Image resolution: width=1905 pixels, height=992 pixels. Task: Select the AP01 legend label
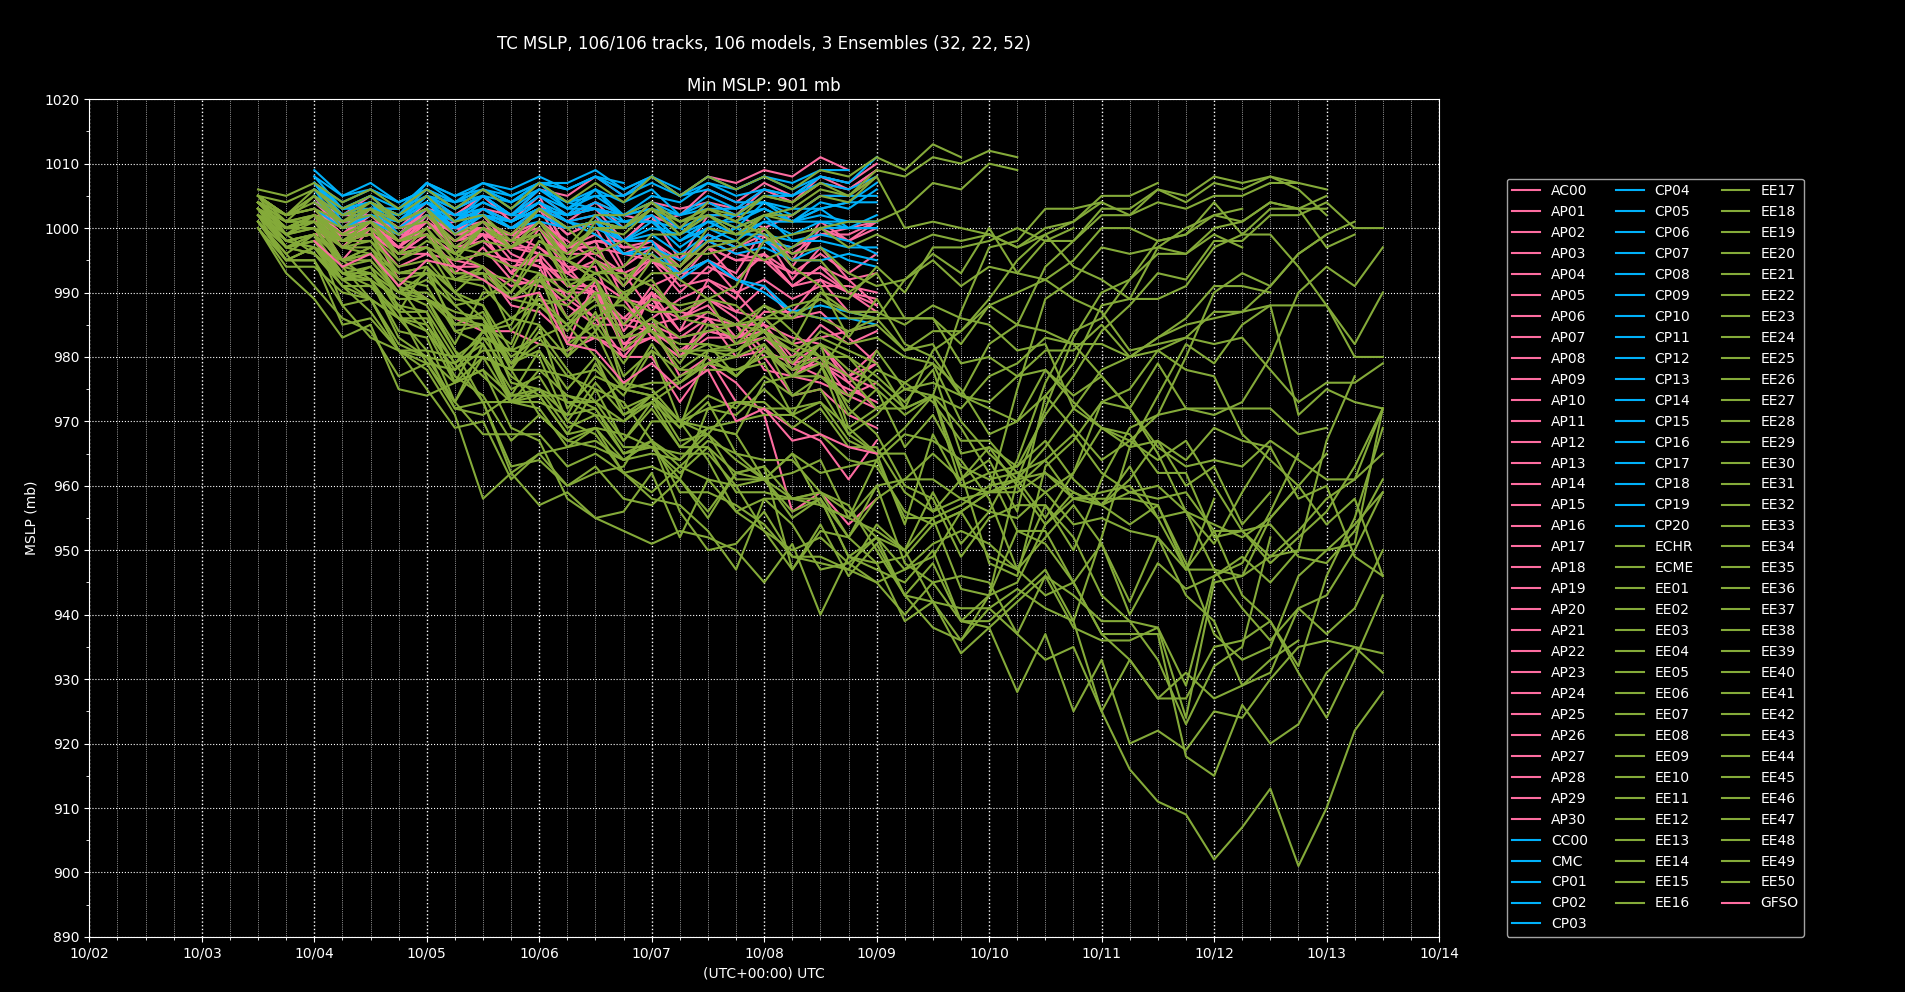pyautogui.click(x=1568, y=211)
